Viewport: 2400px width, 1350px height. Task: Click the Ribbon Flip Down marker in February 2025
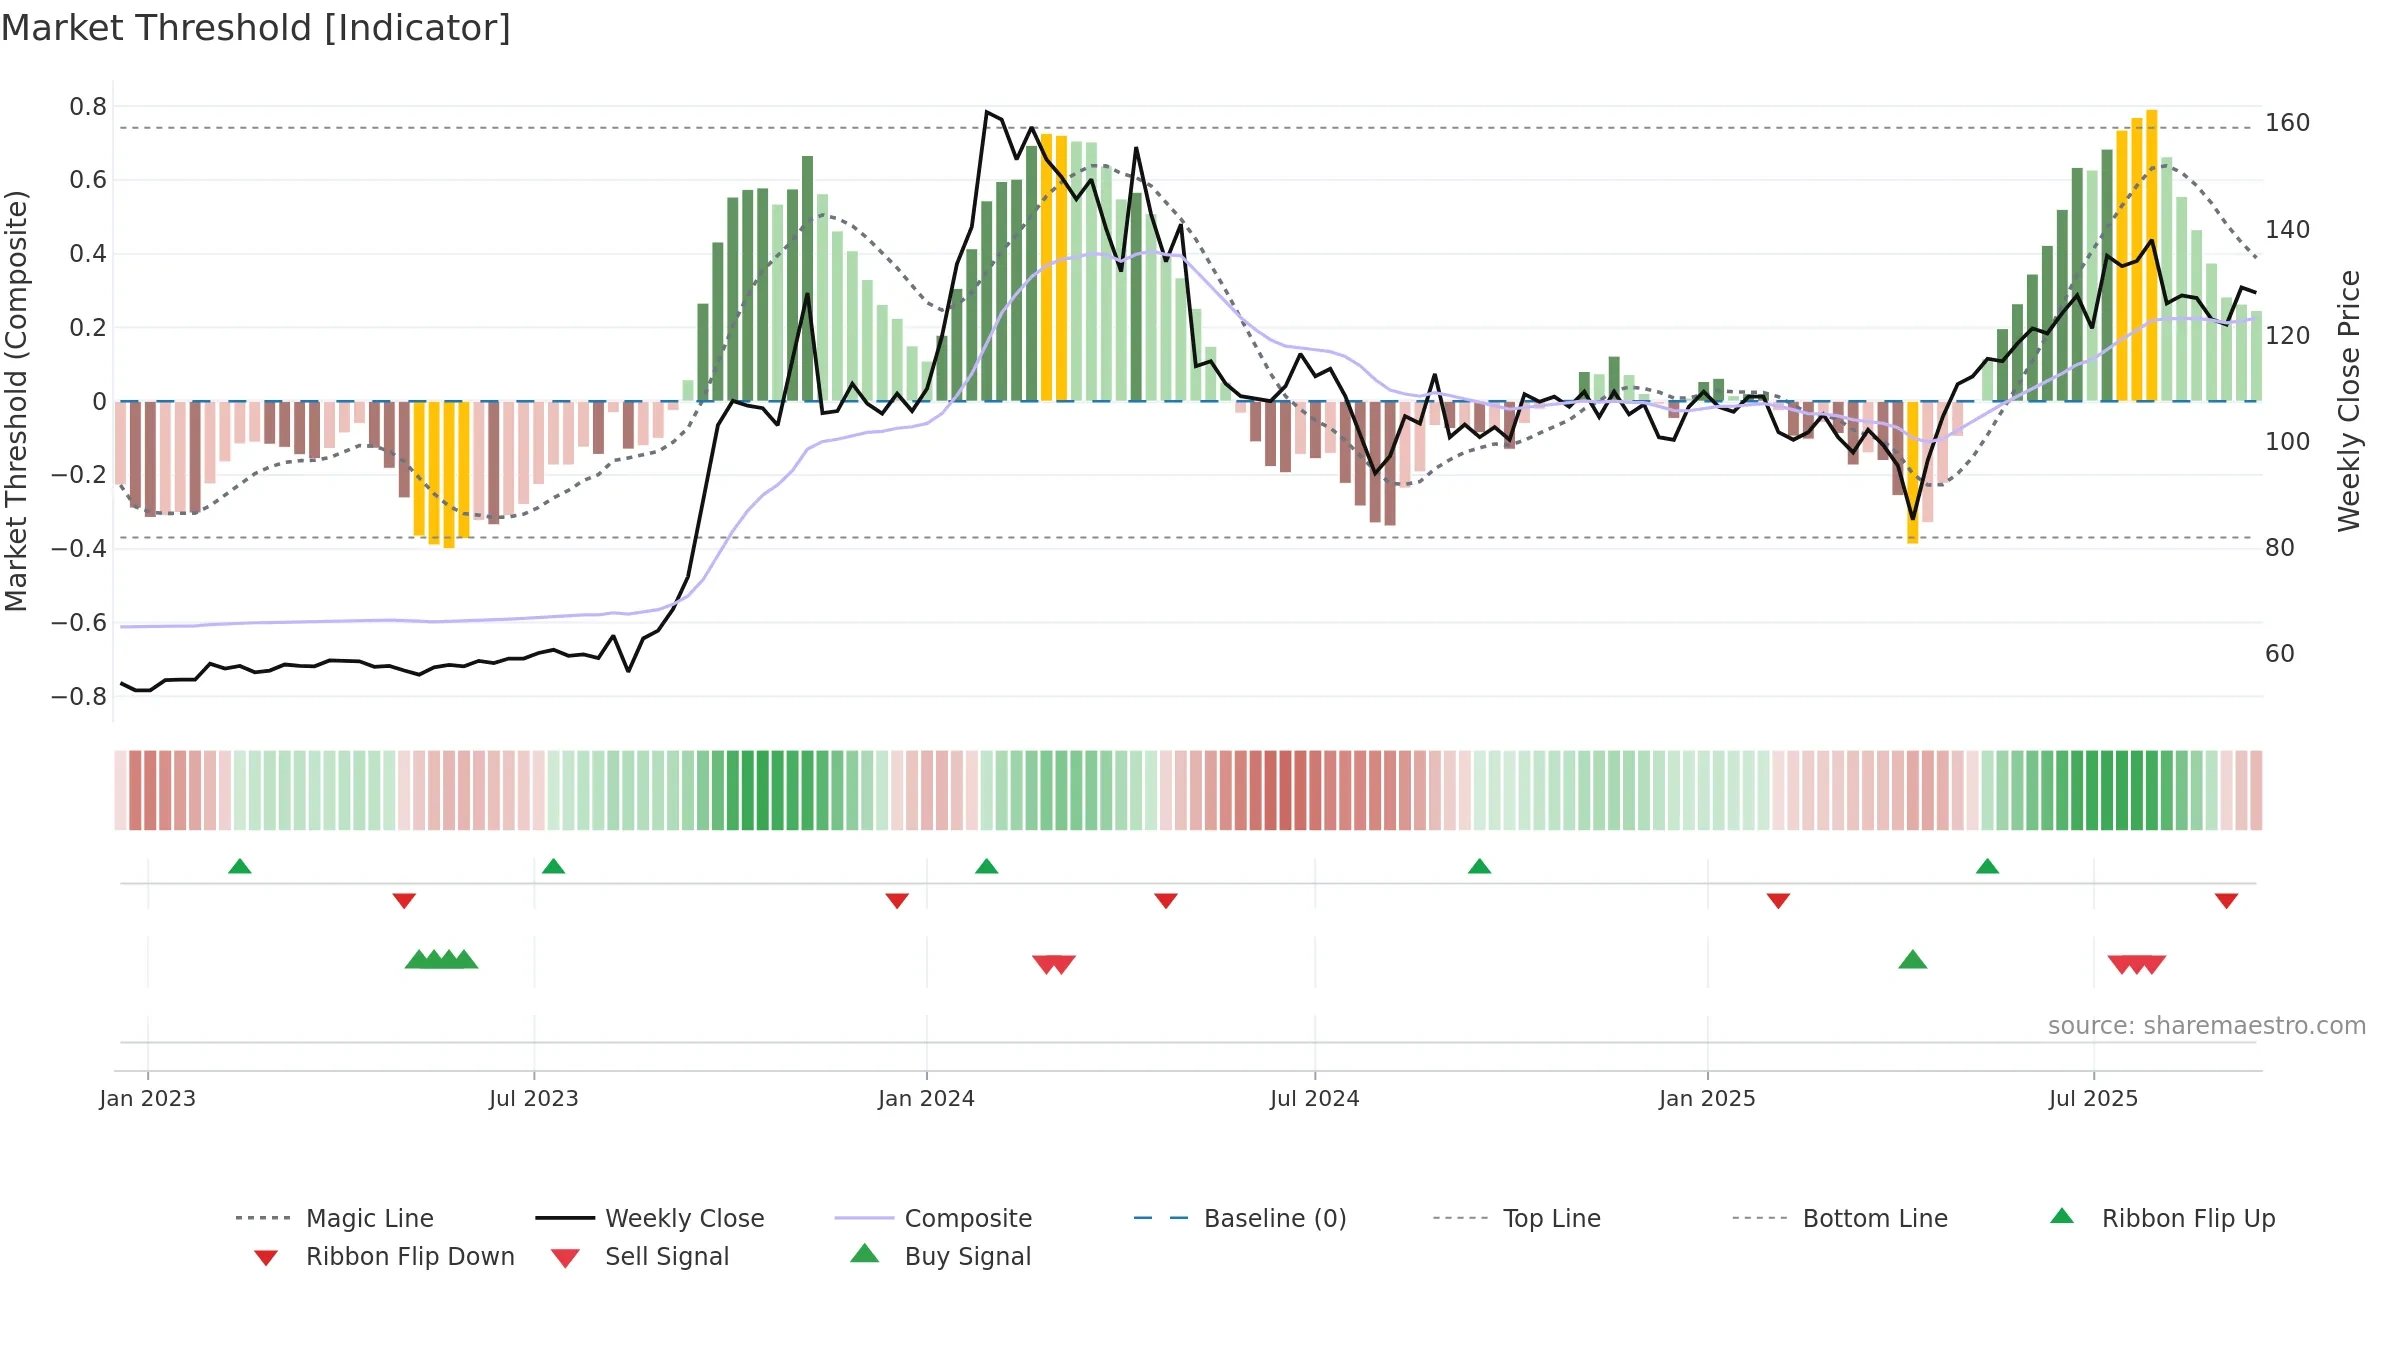click(1778, 901)
